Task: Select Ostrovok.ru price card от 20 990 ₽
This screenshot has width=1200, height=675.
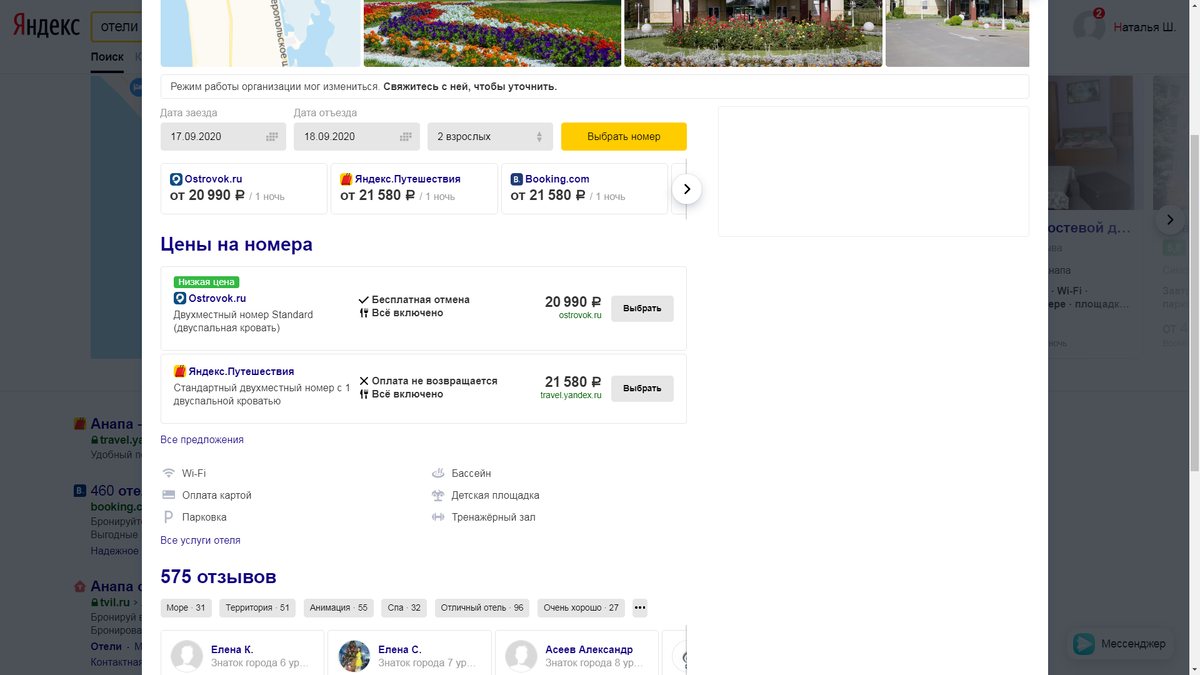Action: [244, 188]
